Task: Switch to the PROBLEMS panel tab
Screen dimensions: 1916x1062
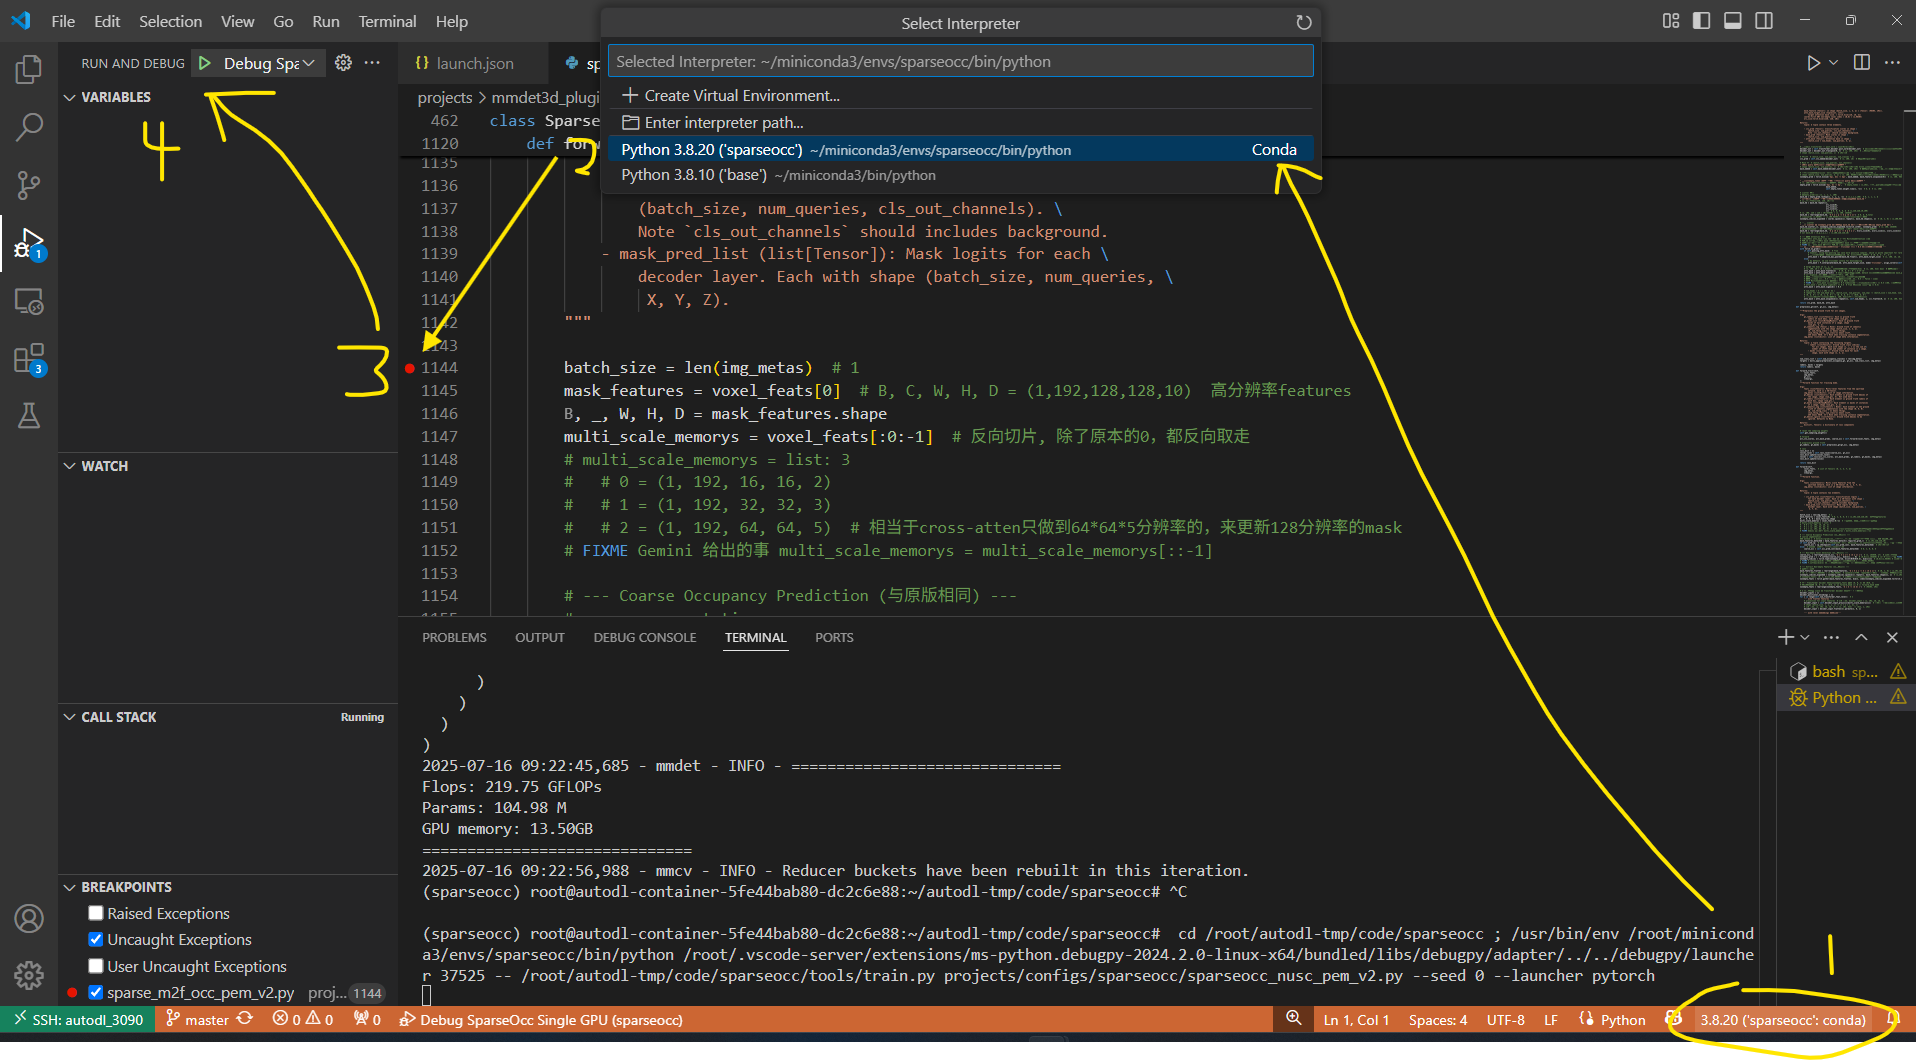Action: 454,637
